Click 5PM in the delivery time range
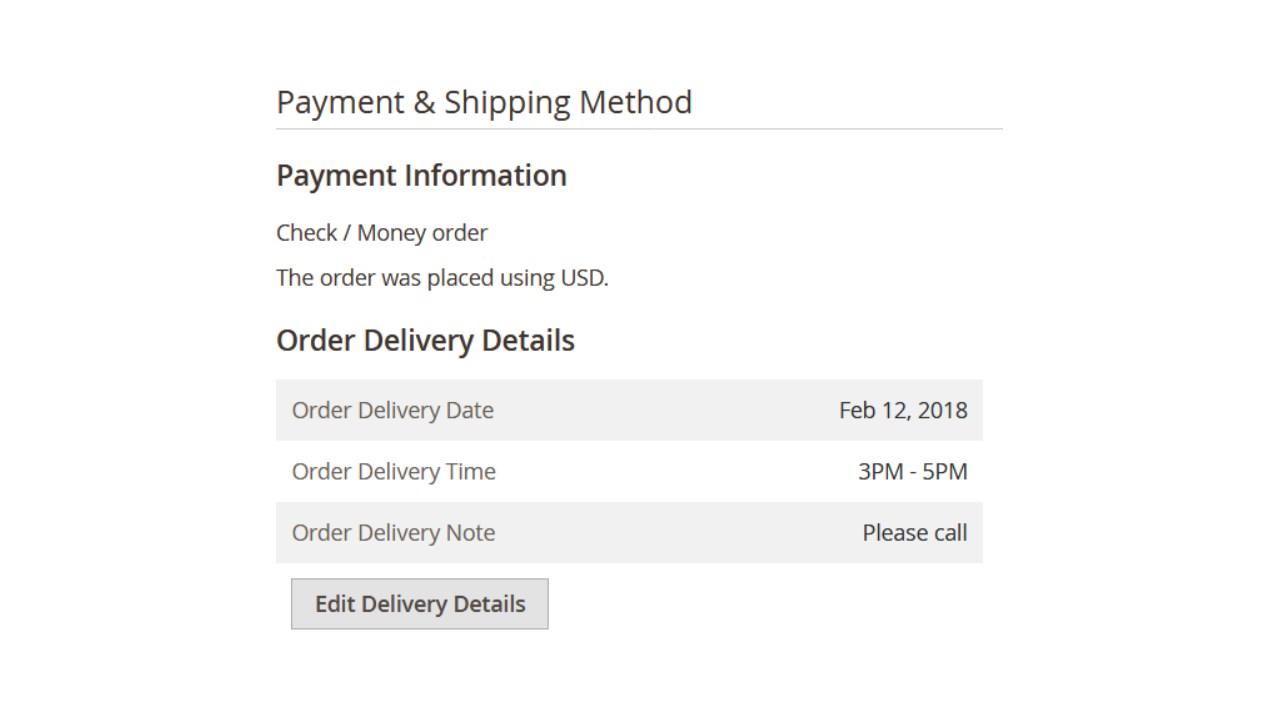This screenshot has height=728, width=1288. (945, 471)
